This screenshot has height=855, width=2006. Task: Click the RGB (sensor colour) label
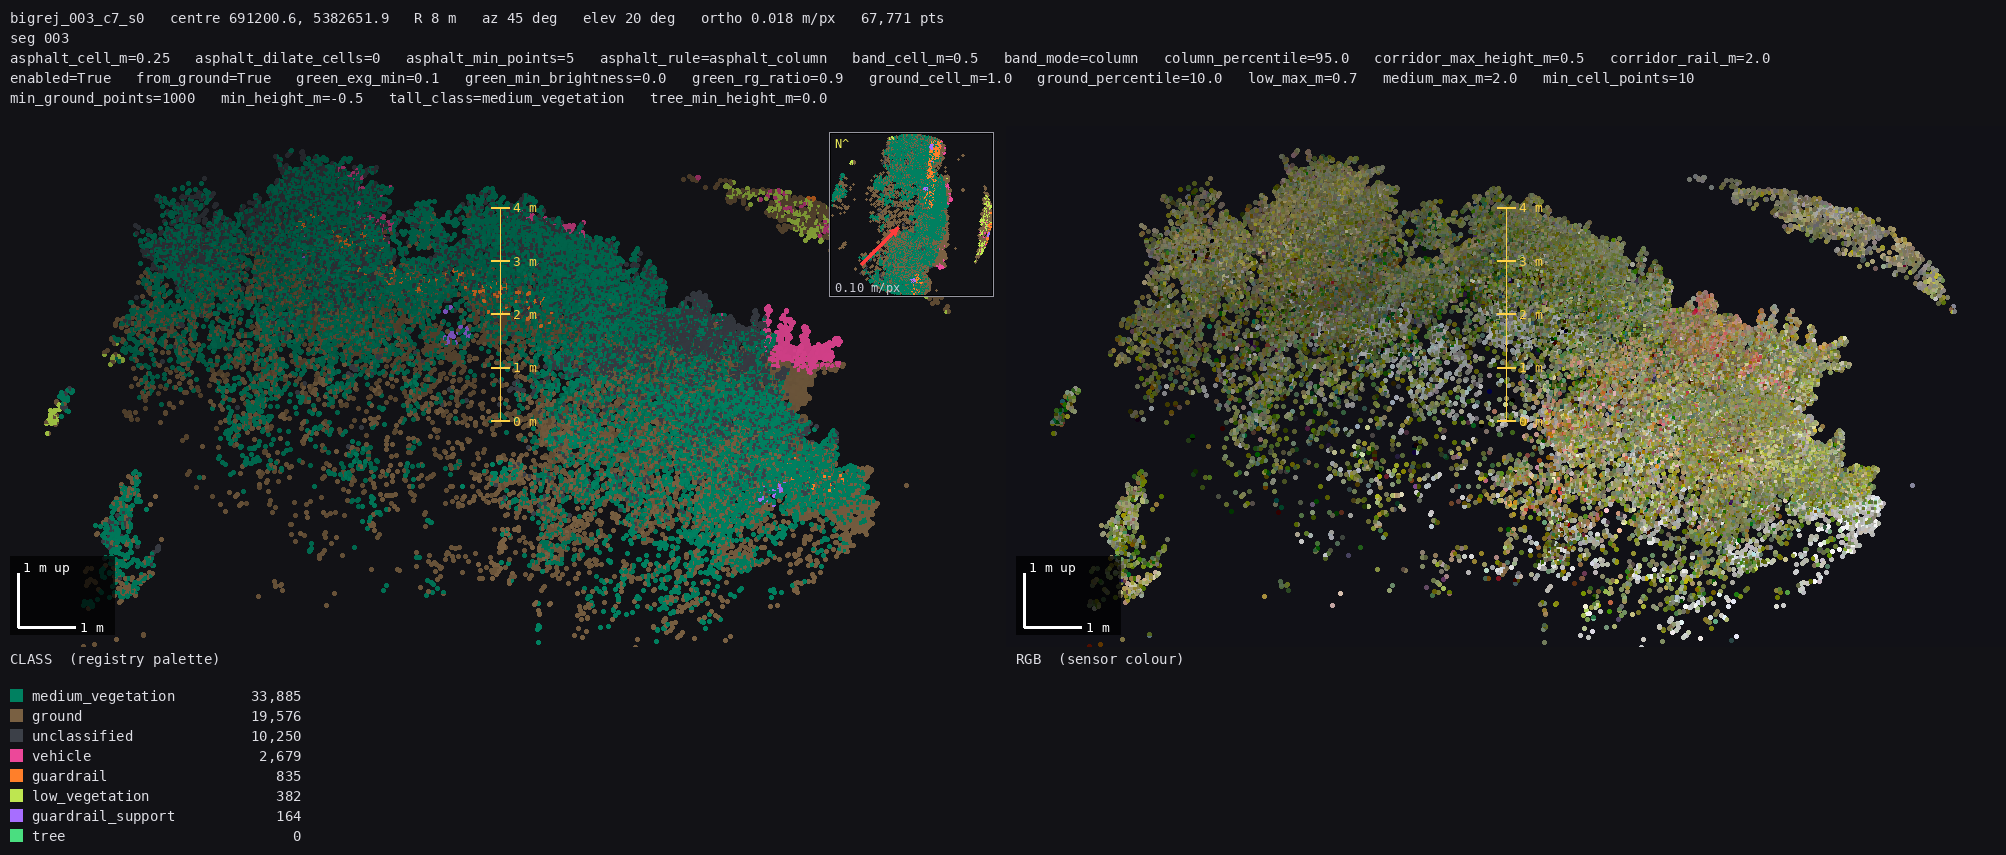point(1100,659)
